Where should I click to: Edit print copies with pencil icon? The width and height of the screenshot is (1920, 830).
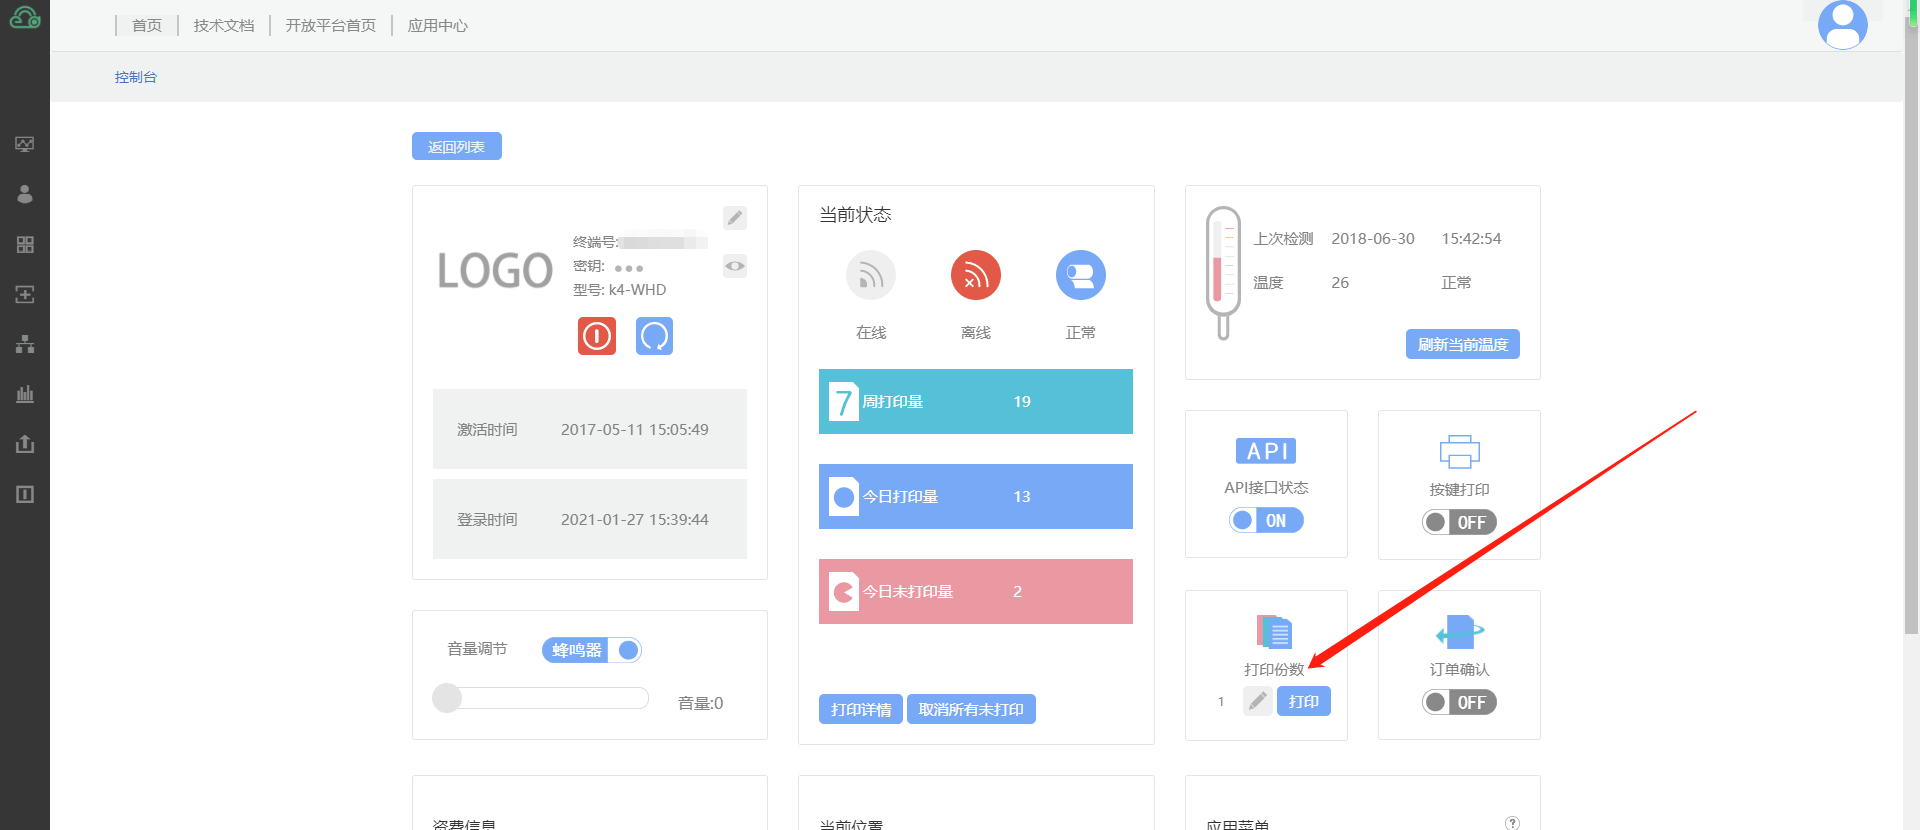click(1257, 702)
